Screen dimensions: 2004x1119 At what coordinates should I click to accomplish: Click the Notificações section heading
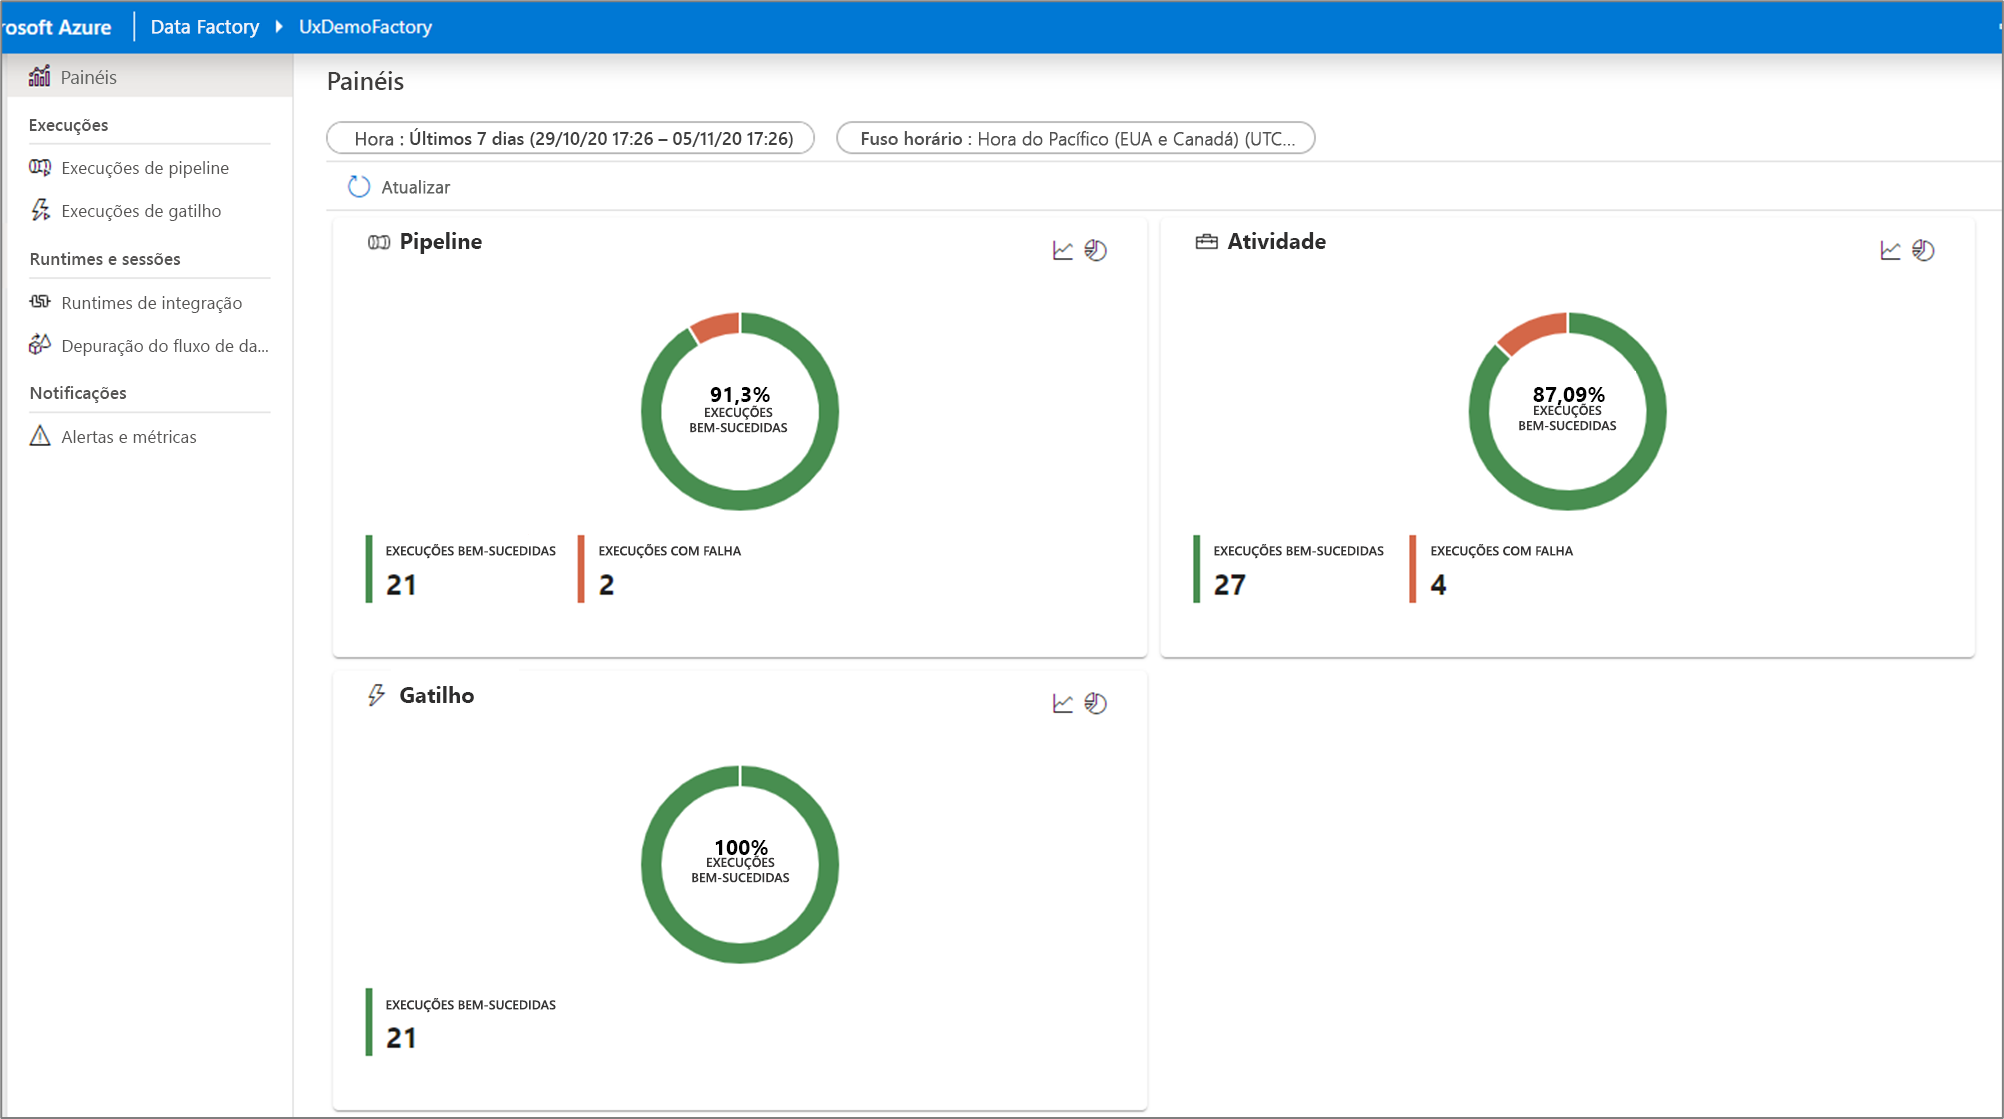click(x=78, y=393)
